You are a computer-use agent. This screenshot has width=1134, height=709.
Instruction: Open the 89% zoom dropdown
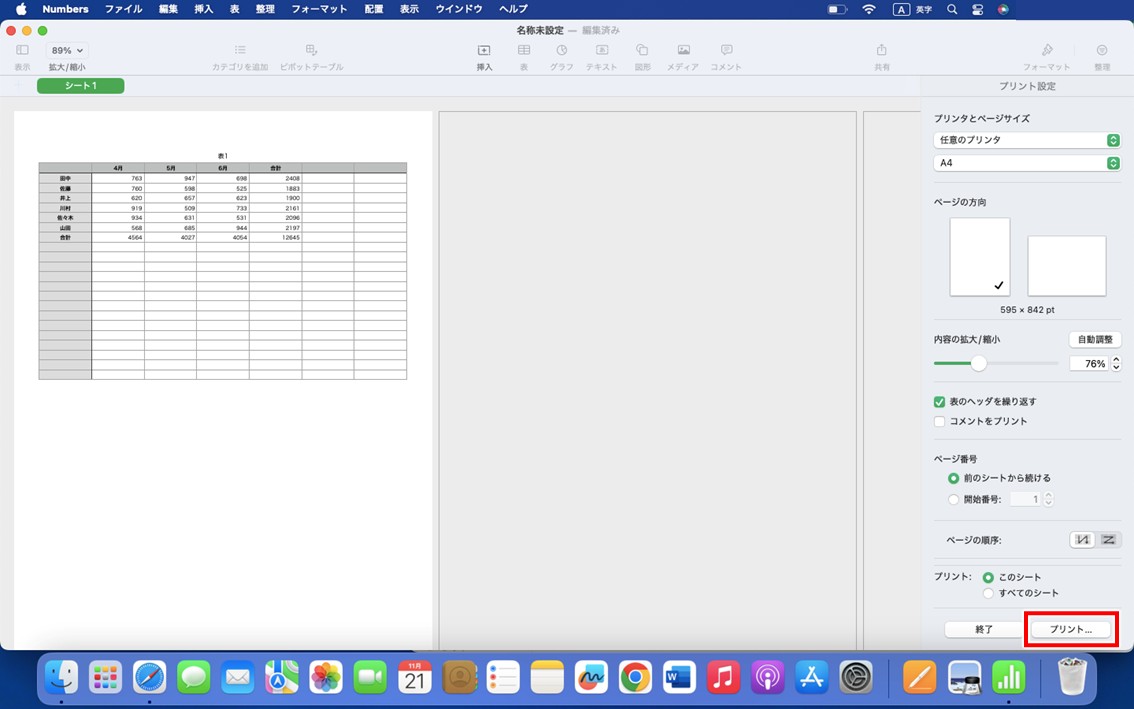click(63, 49)
